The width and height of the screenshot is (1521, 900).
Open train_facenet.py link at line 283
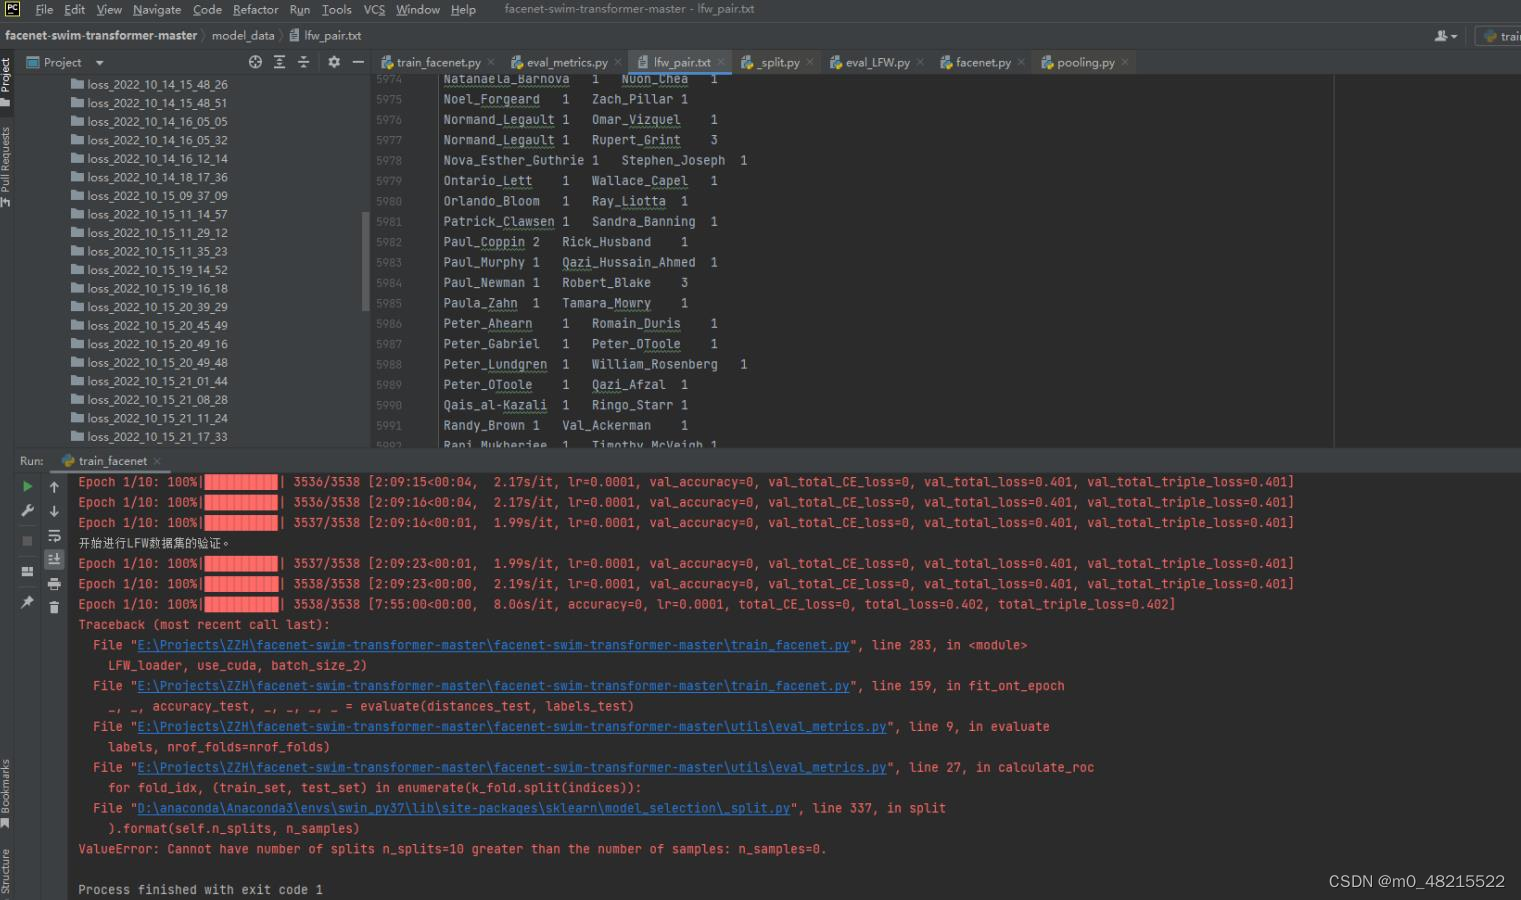pyautogui.click(x=493, y=645)
